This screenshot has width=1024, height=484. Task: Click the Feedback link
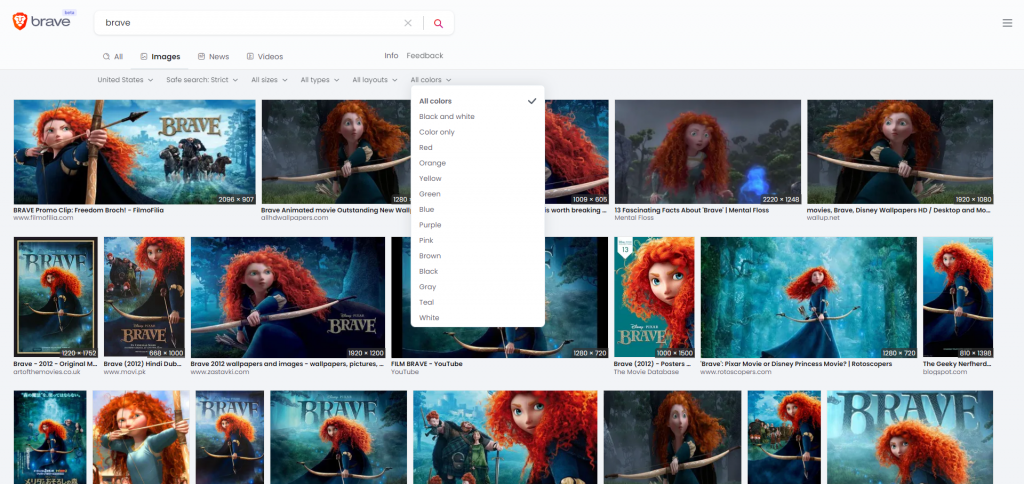(424, 56)
